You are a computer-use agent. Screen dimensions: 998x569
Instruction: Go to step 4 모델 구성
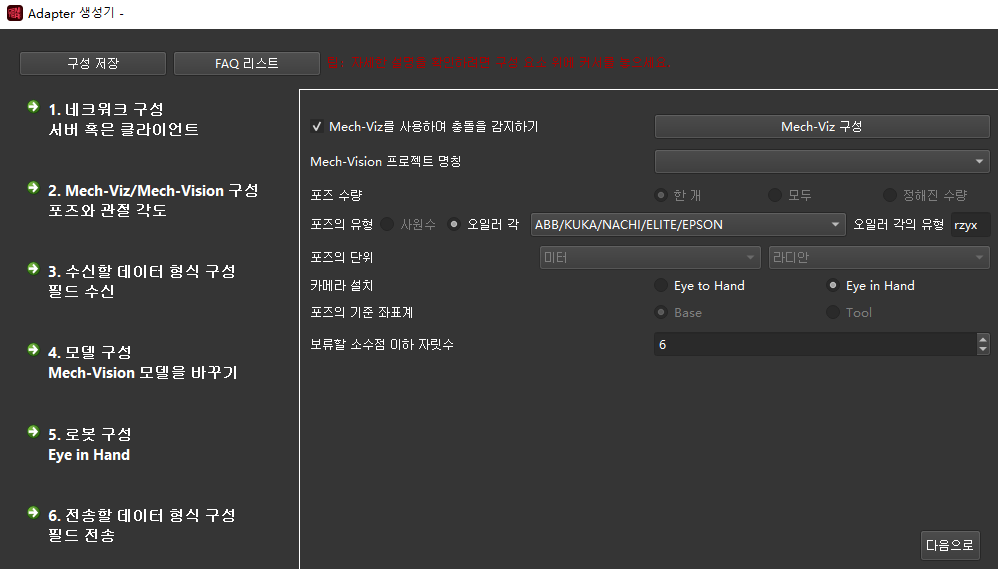tap(143, 362)
